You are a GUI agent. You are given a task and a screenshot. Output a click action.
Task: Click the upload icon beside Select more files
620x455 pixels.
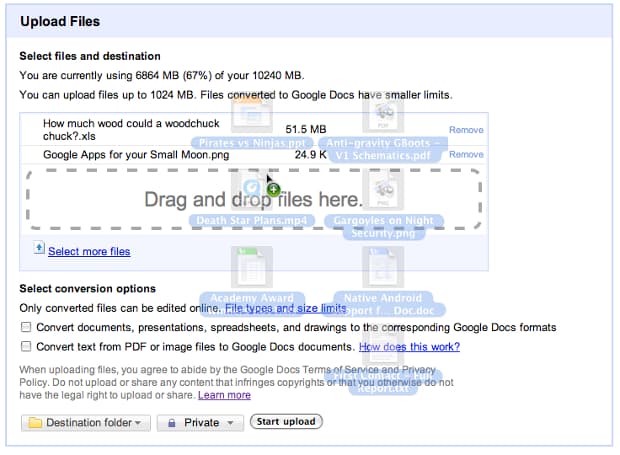[x=39, y=248]
